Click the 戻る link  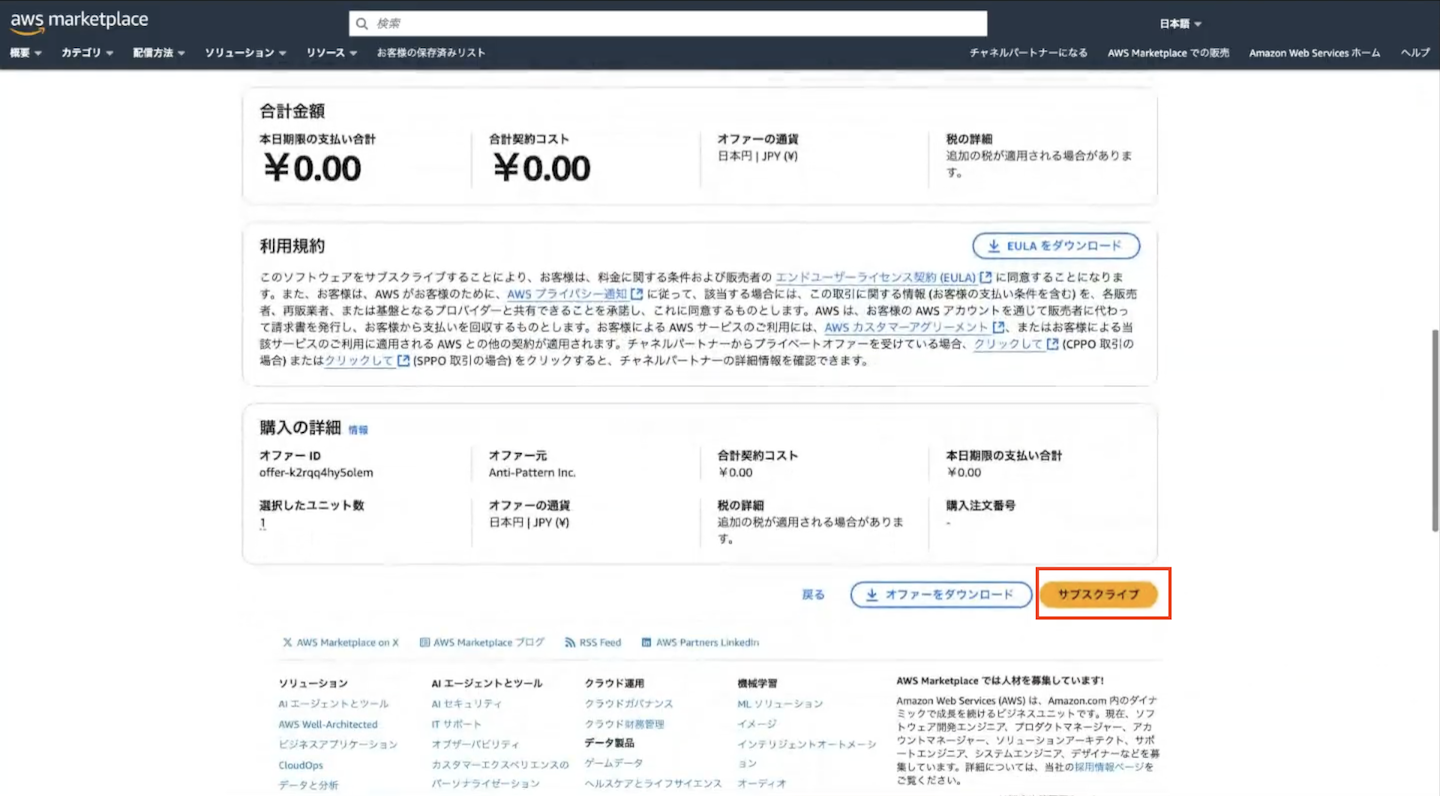[813, 595]
